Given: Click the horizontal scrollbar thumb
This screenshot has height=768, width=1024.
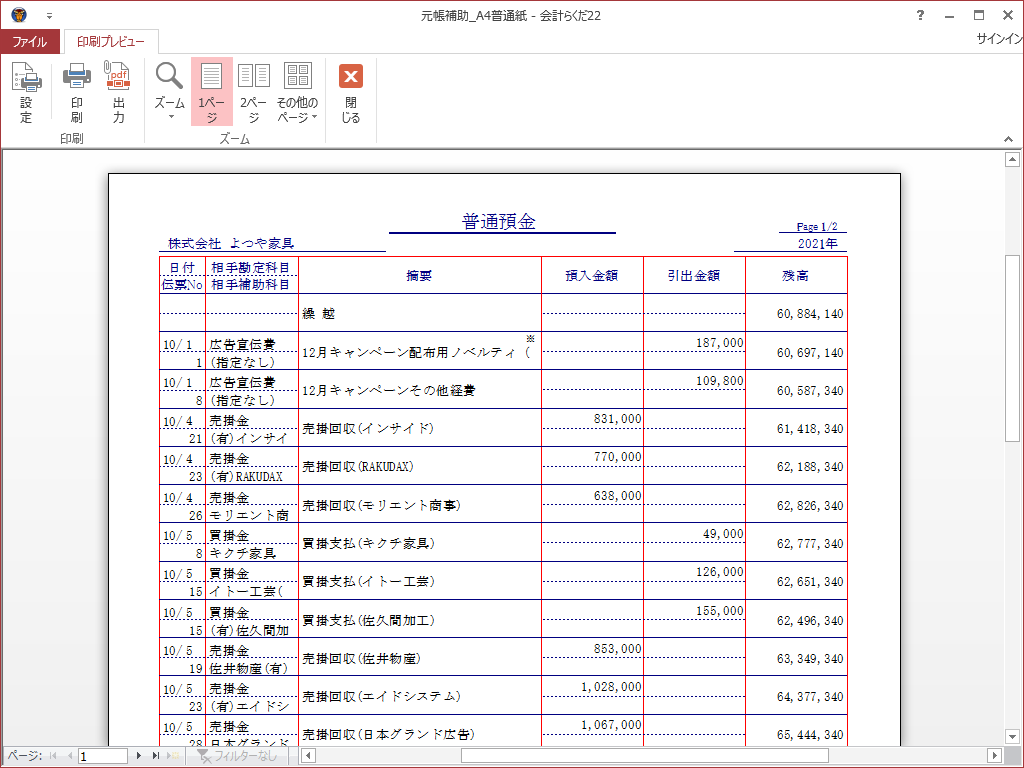Looking at the screenshot, I should pos(645,756).
